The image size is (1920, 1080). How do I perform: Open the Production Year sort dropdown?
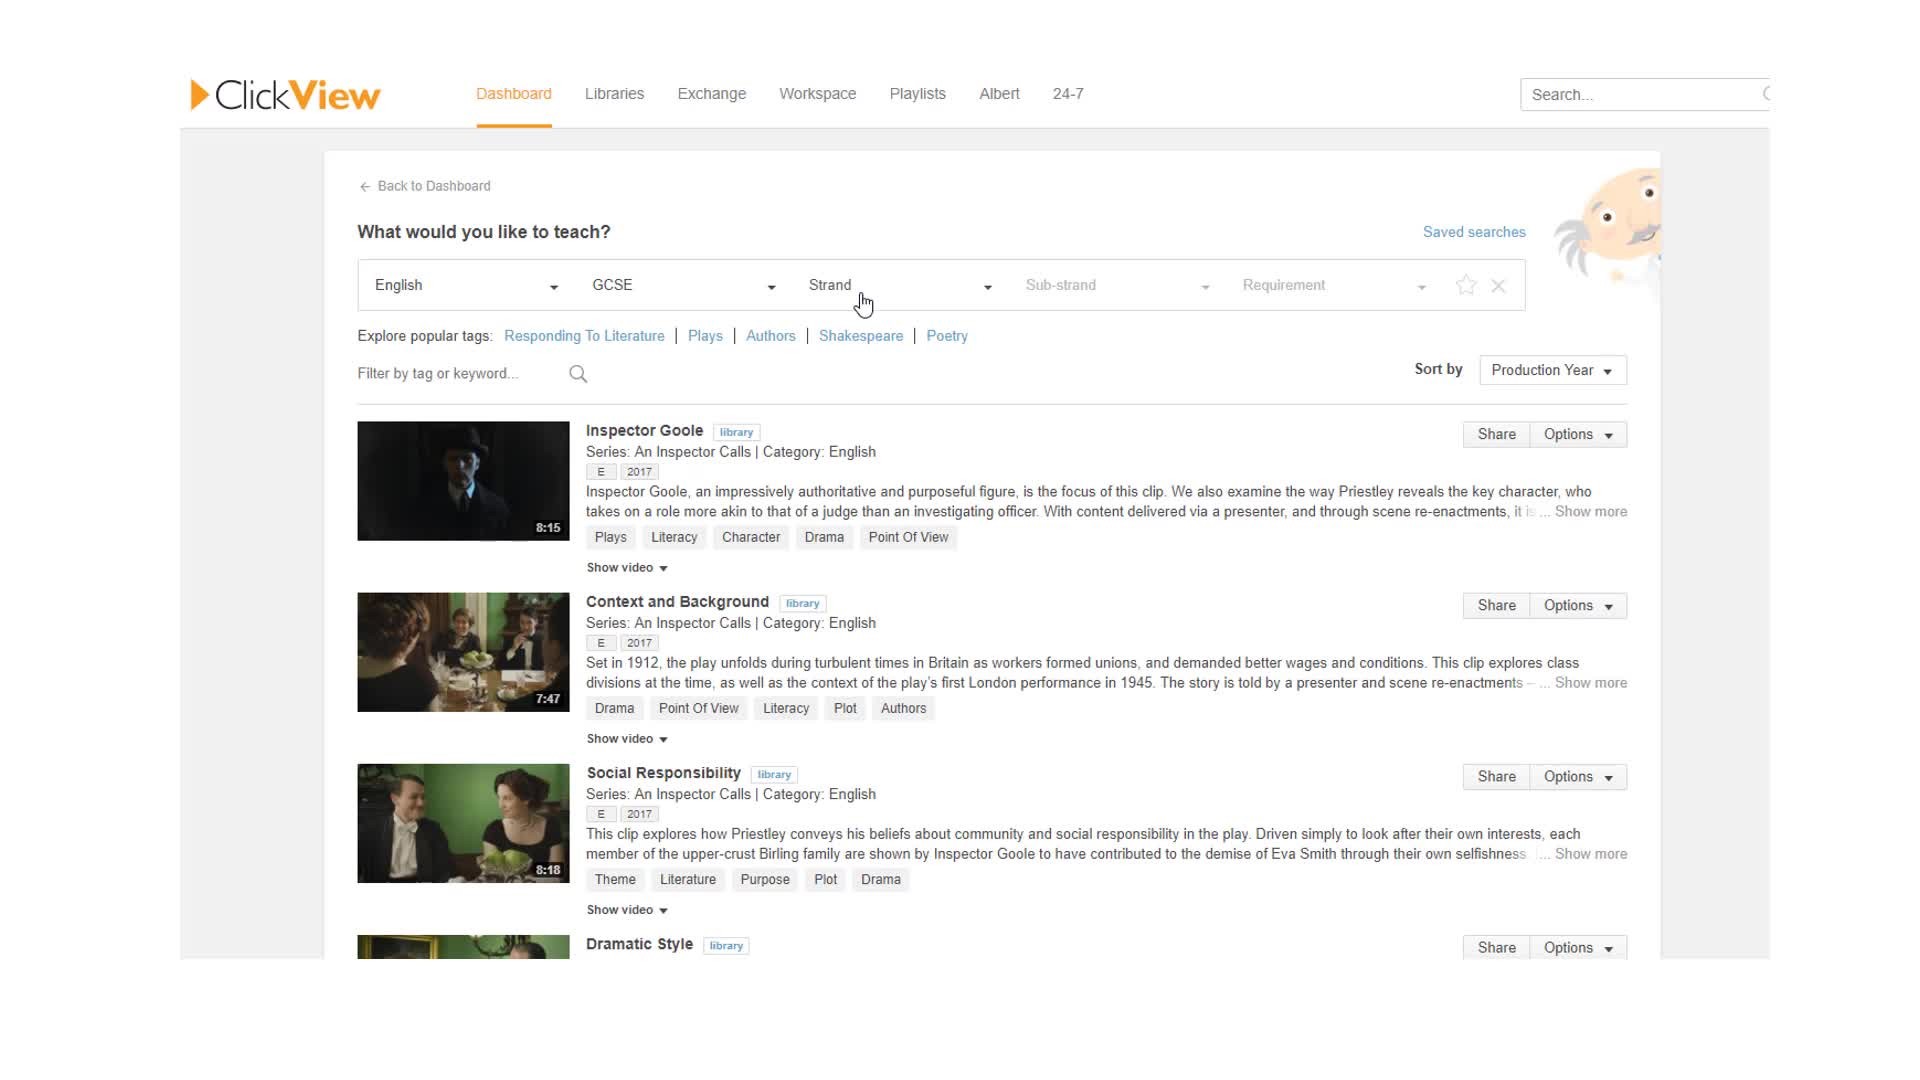tap(1553, 370)
